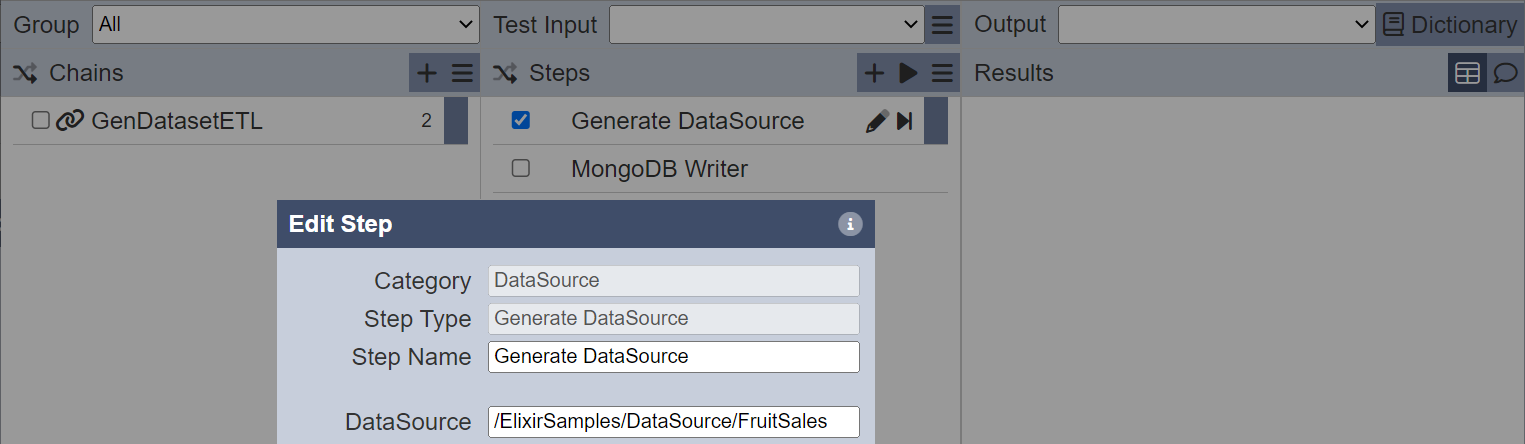Viewport: 1525px width, 444px height.
Task: Select the MongoDB Writer step row
Action: click(720, 169)
